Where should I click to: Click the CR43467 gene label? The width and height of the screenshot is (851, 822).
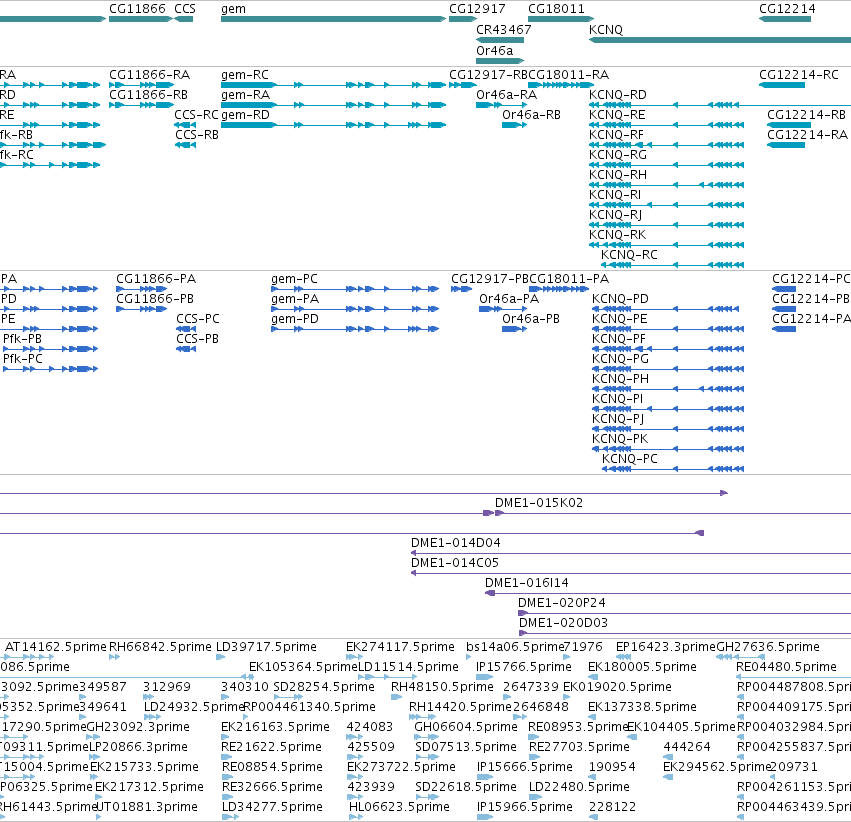tap(504, 30)
